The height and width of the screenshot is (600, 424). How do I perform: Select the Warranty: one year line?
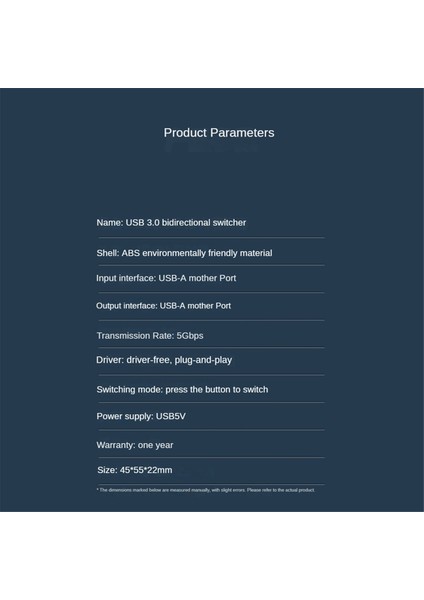click(135, 445)
